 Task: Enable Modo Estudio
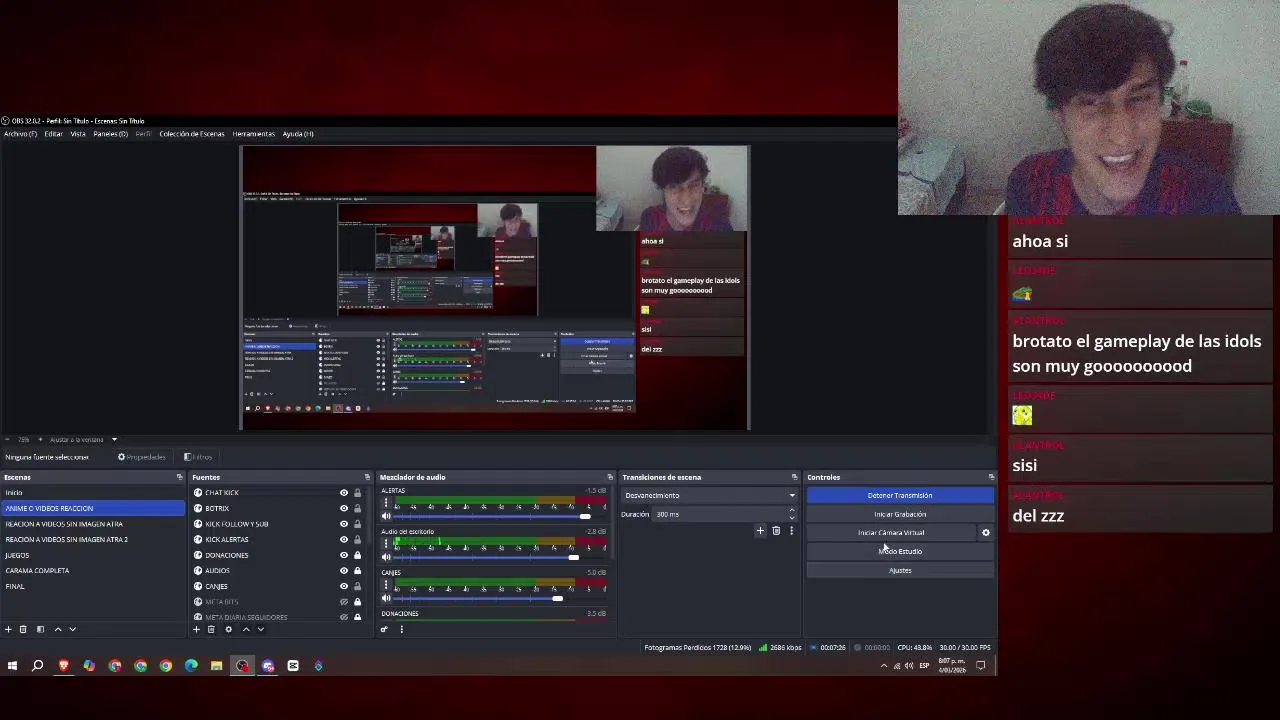(900, 552)
